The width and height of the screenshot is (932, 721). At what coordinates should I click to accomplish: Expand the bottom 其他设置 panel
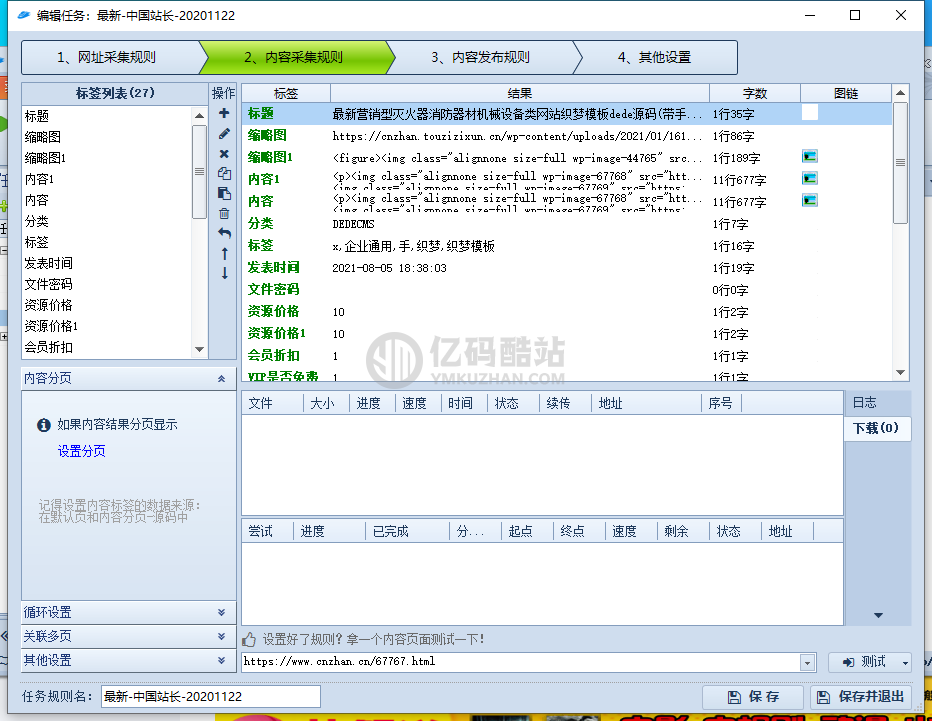(x=221, y=660)
